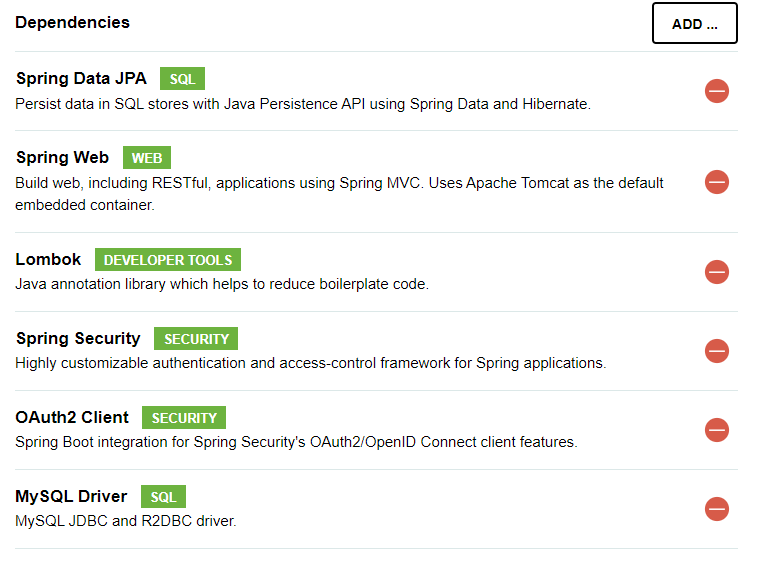Select the Spring Data JPA title
Screen dimensions: 772x569
pyautogui.click(x=81, y=79)
